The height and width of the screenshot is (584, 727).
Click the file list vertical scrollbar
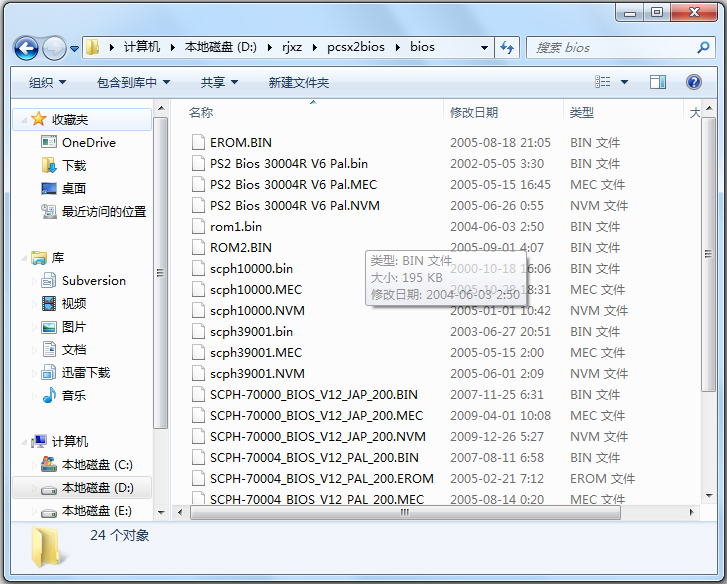708,254
